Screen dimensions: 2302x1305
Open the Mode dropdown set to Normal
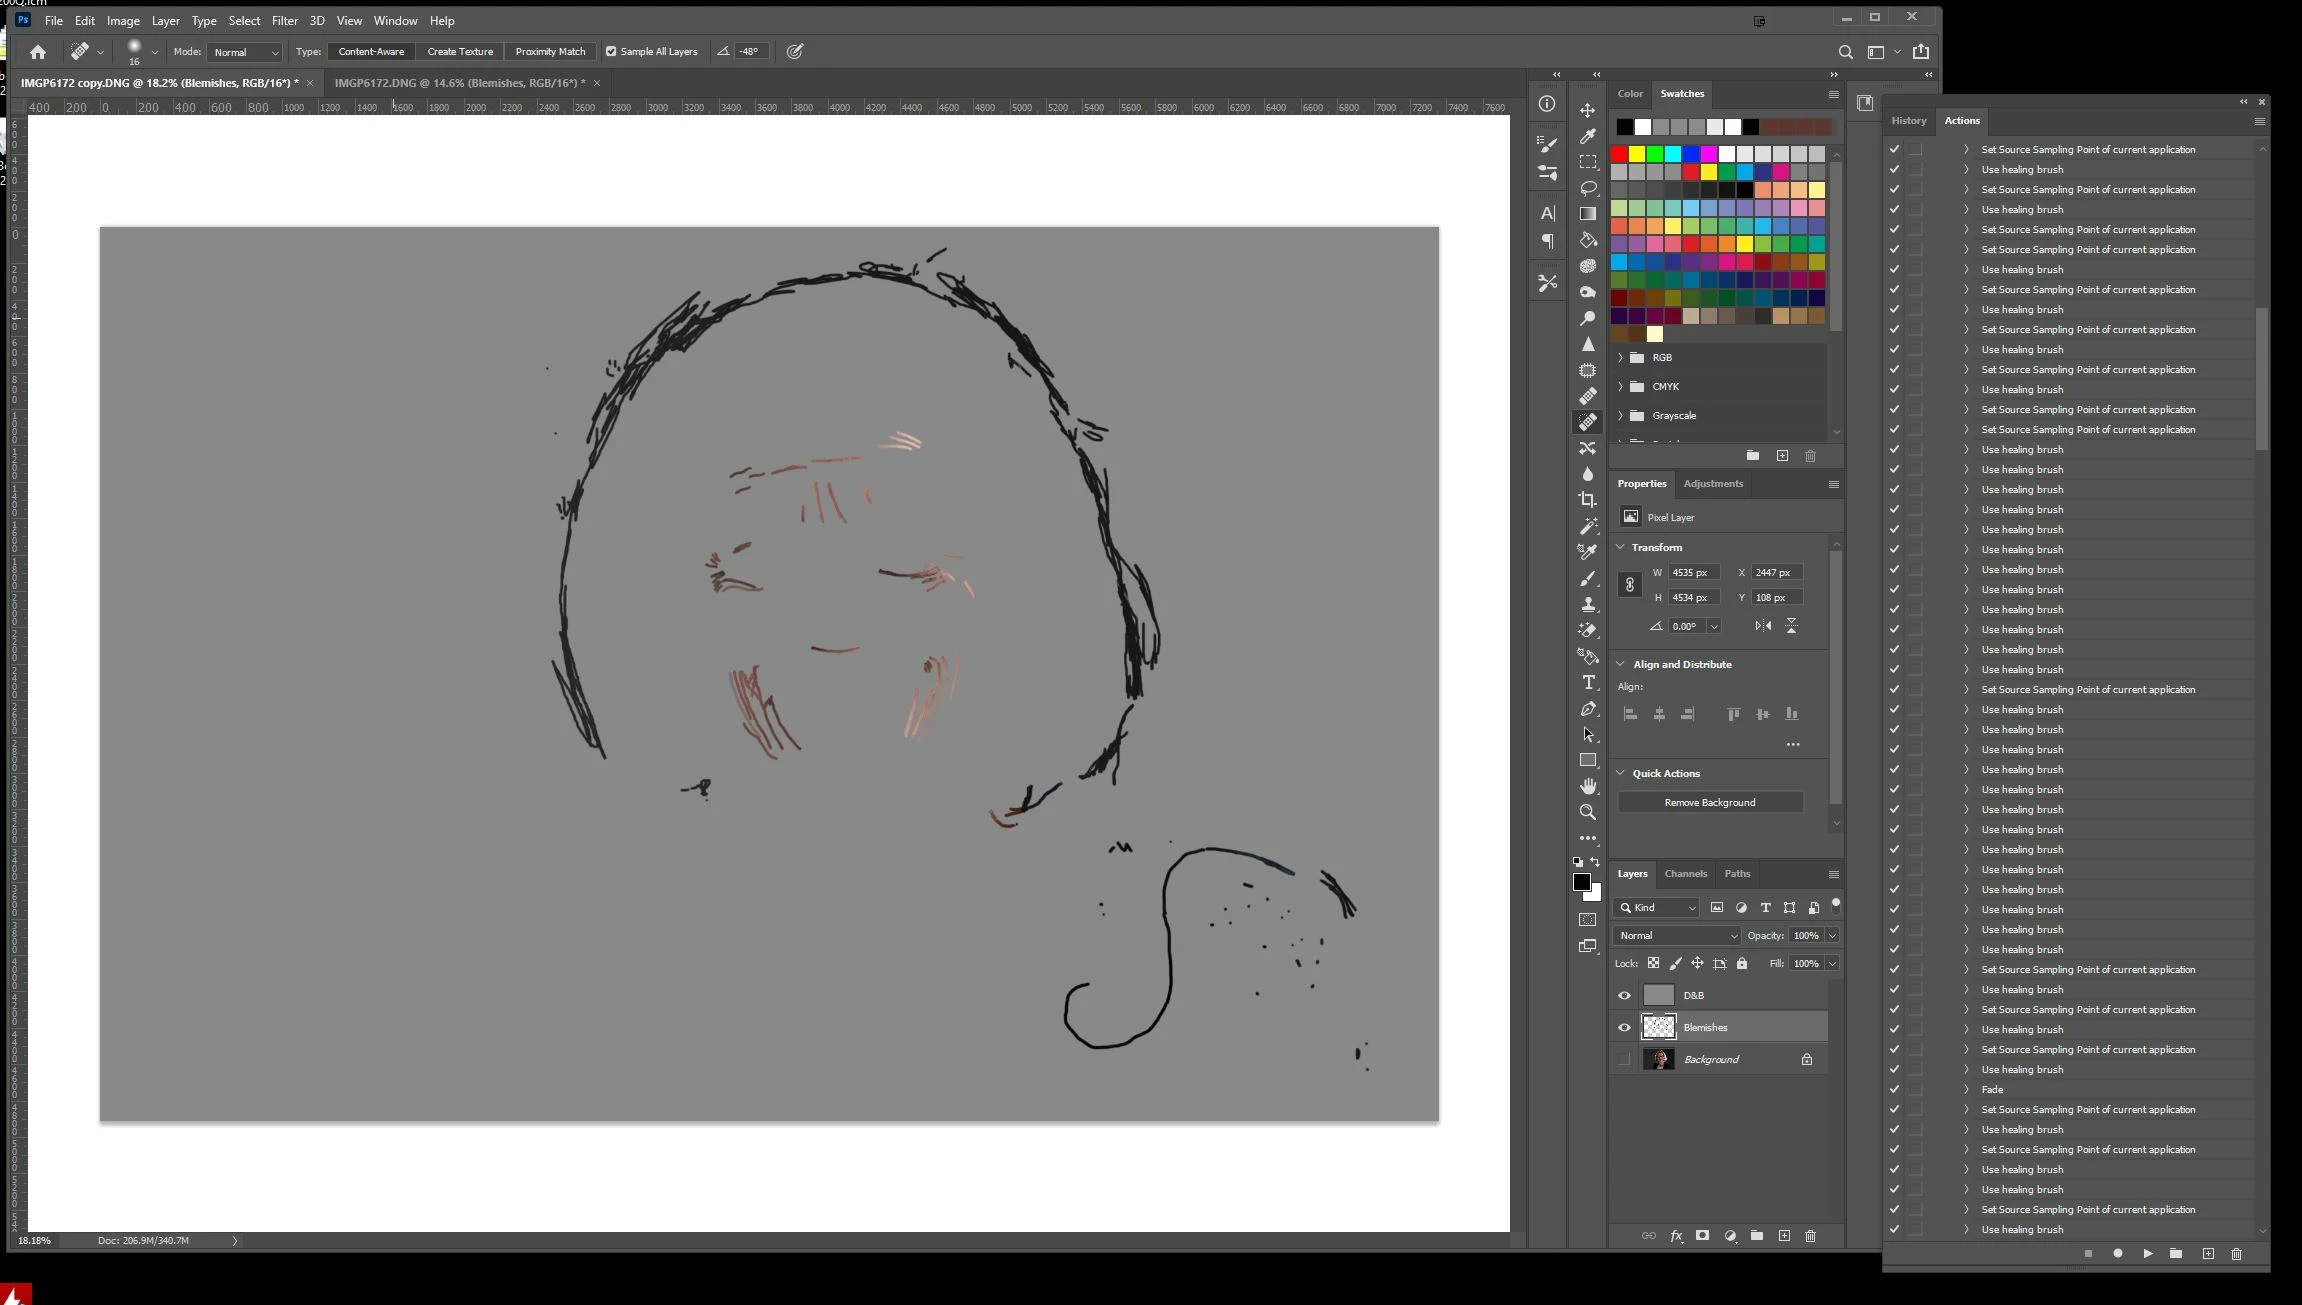245,52
